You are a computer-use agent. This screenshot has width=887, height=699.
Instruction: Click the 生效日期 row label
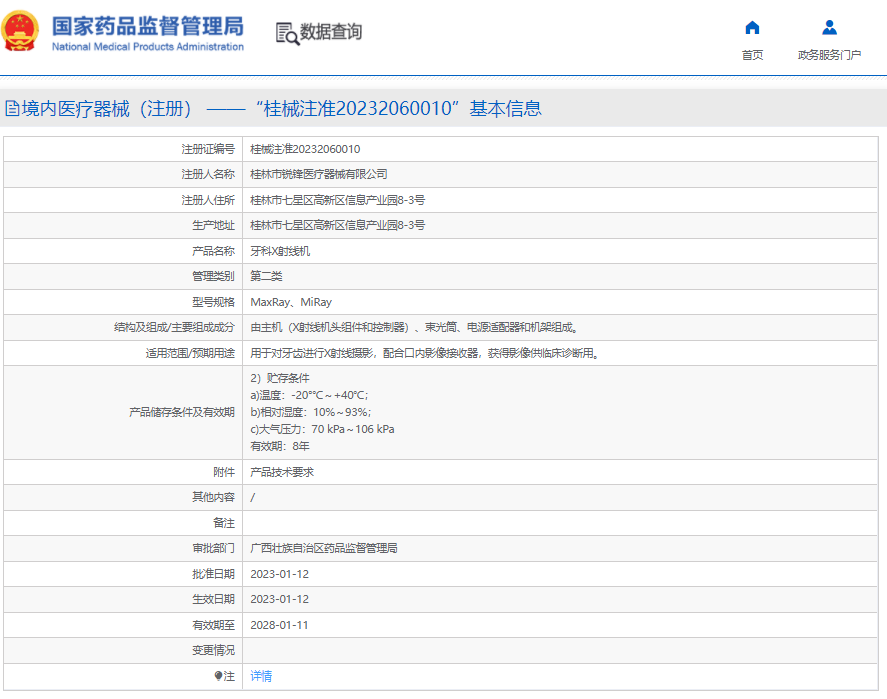[x=213, y=599]
